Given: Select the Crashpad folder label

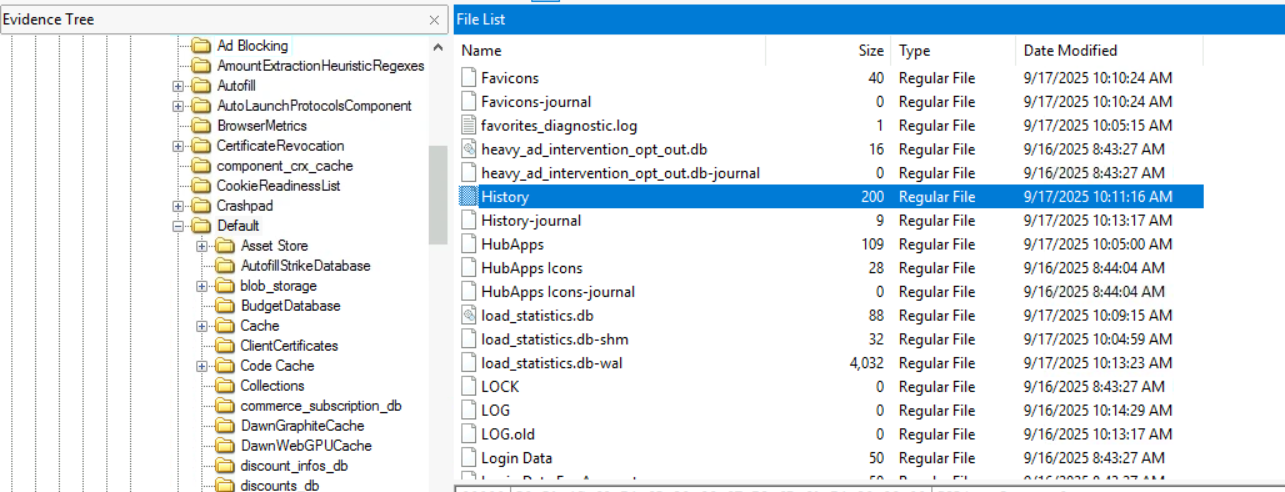Looking at the screenshot, I should point(245,206).
